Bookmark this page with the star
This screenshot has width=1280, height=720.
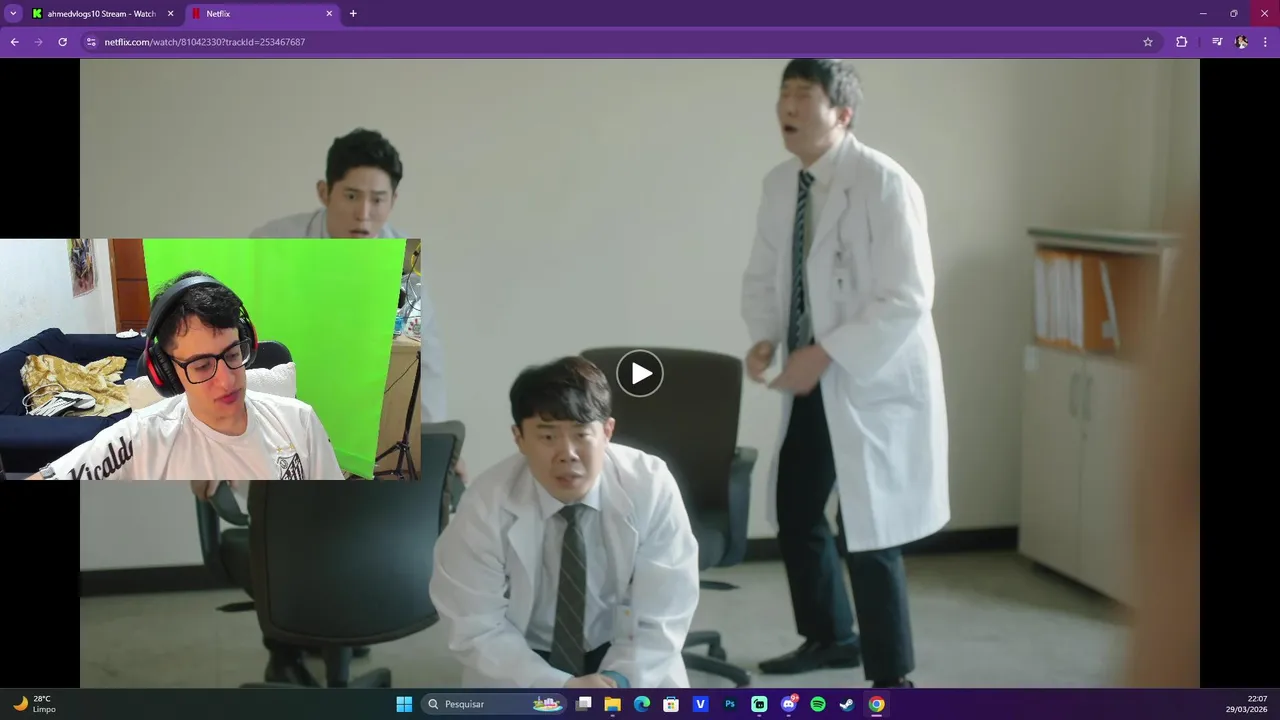tap(1148, 42)
